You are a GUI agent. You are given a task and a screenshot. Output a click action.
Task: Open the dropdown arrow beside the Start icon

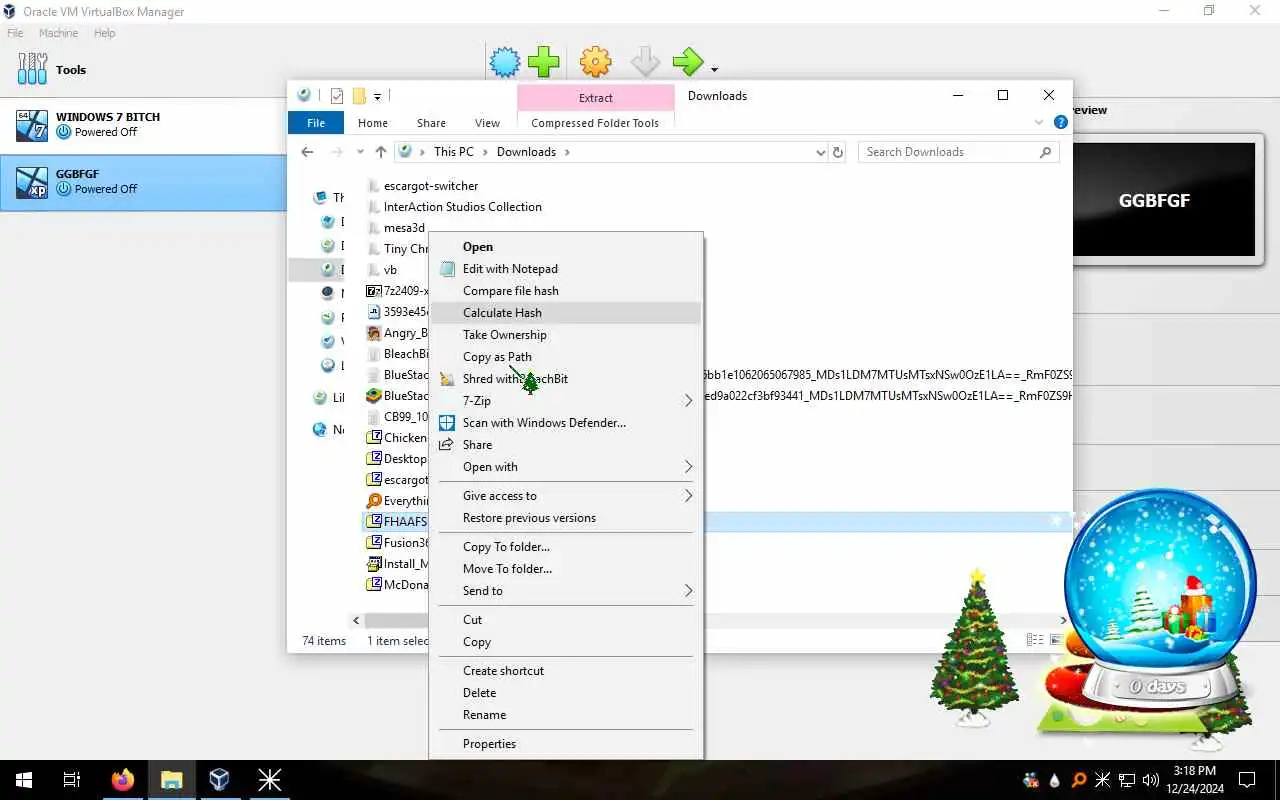click(714, 69)
